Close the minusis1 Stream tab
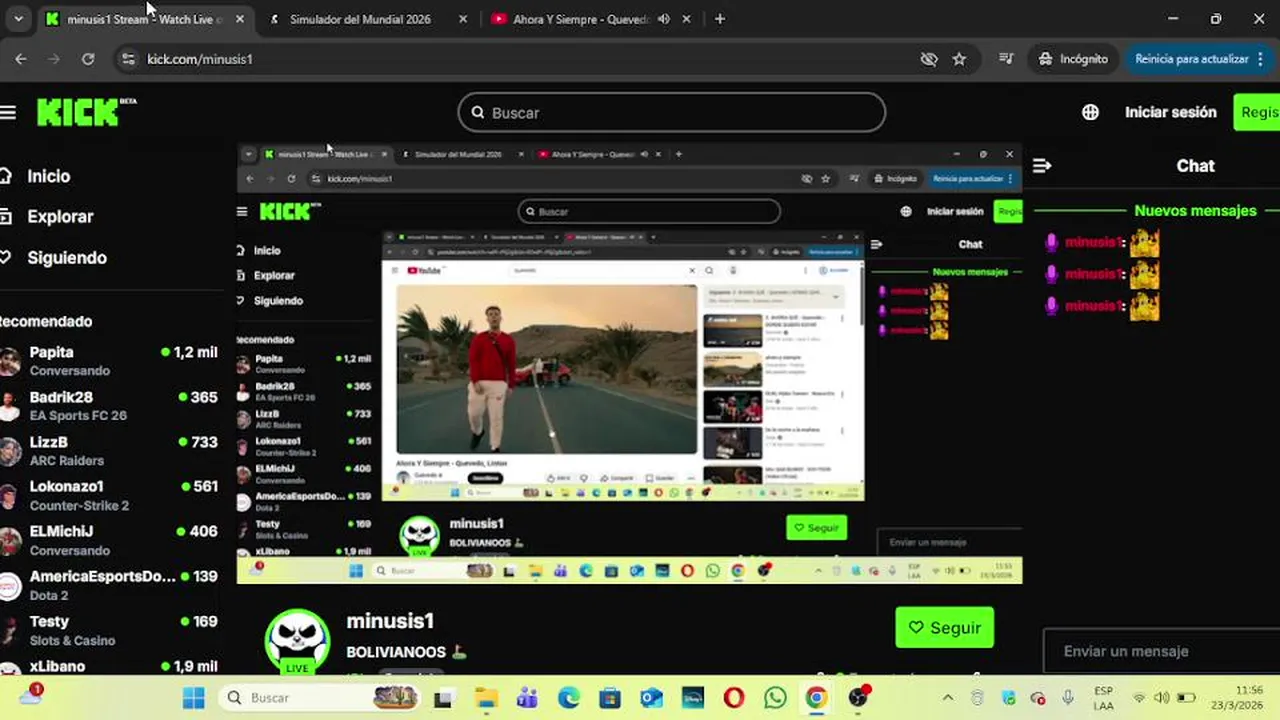The width and height of the screenshot is (1280, 720). coord(240,19)
